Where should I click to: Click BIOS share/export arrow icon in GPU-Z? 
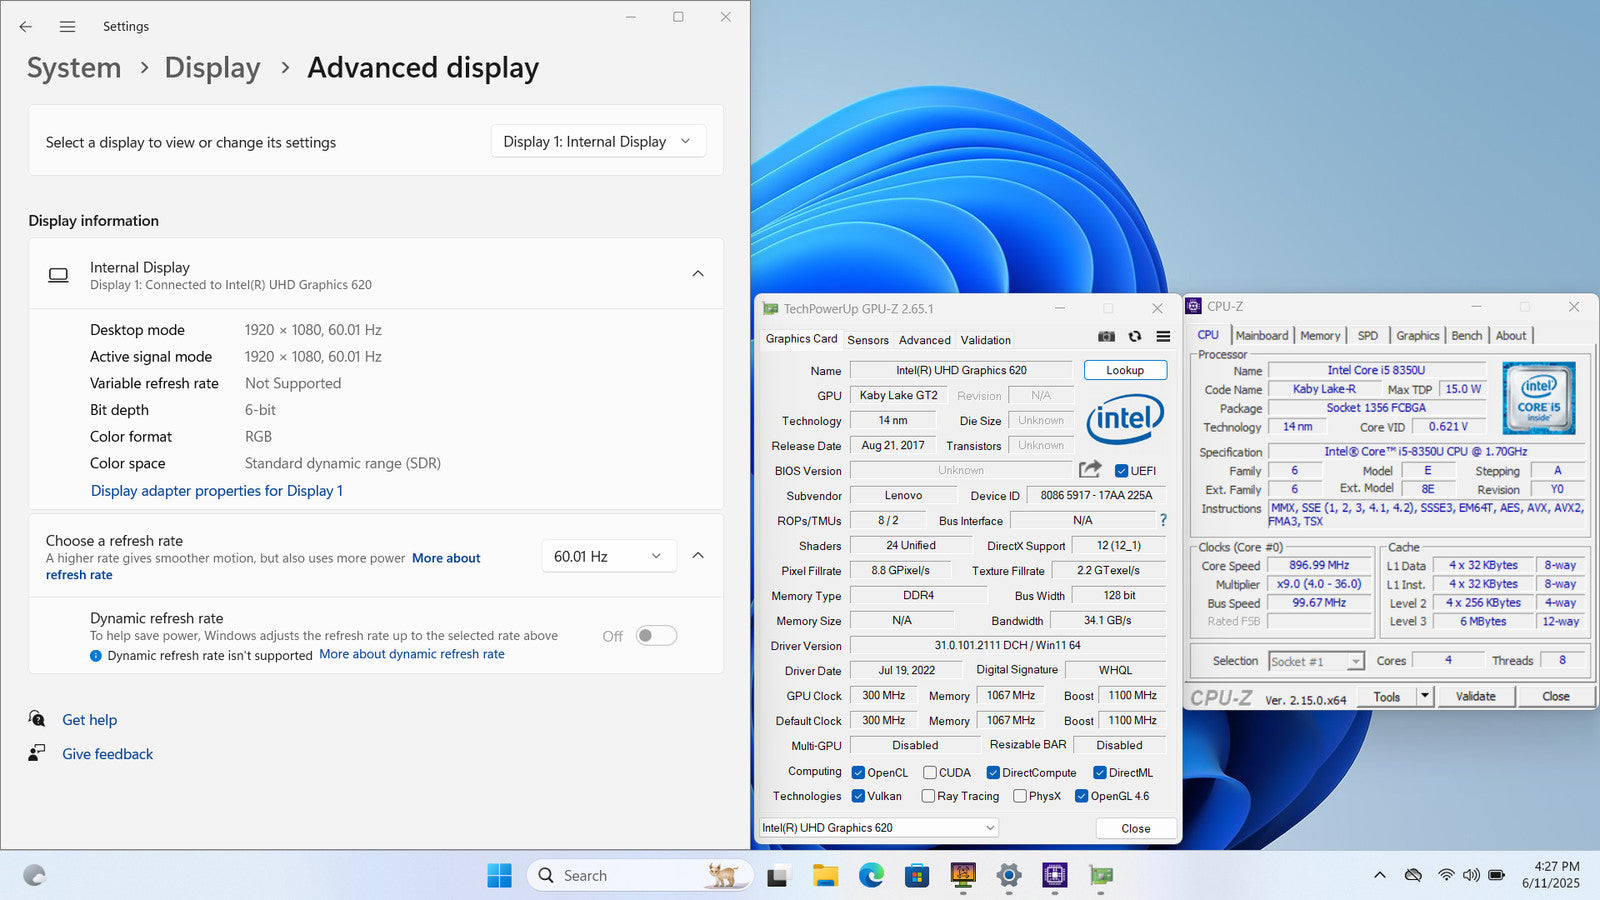click(1090, 469)
